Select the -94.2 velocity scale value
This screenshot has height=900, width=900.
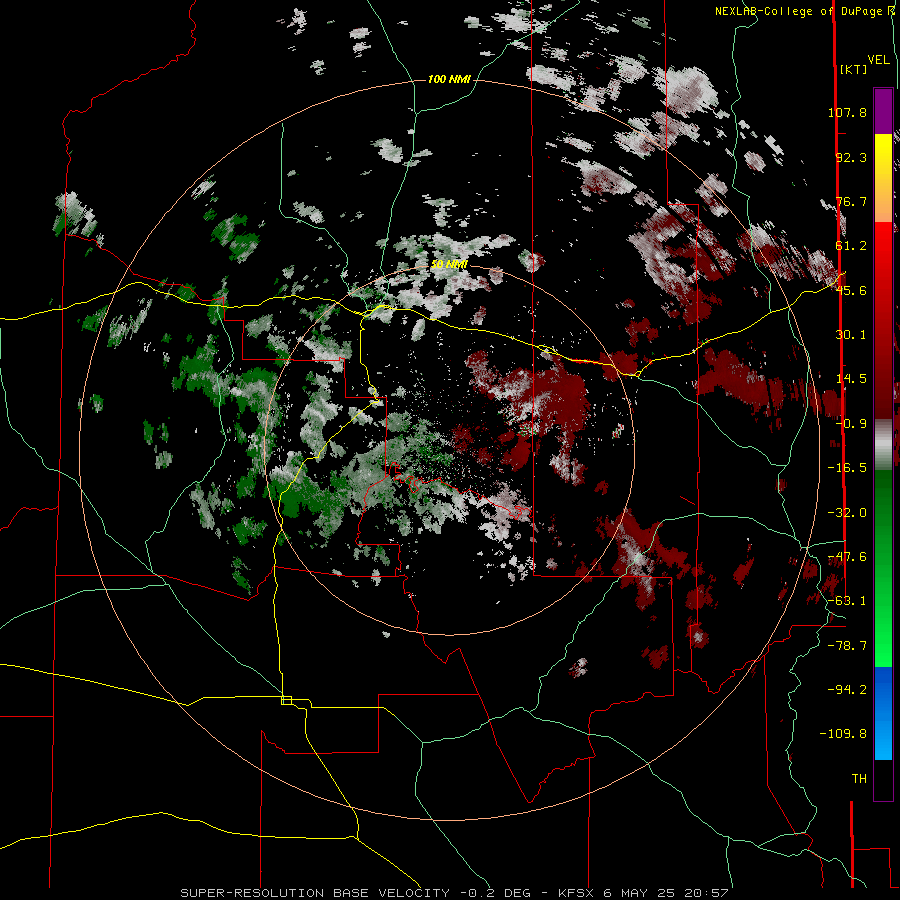(847, 690)
